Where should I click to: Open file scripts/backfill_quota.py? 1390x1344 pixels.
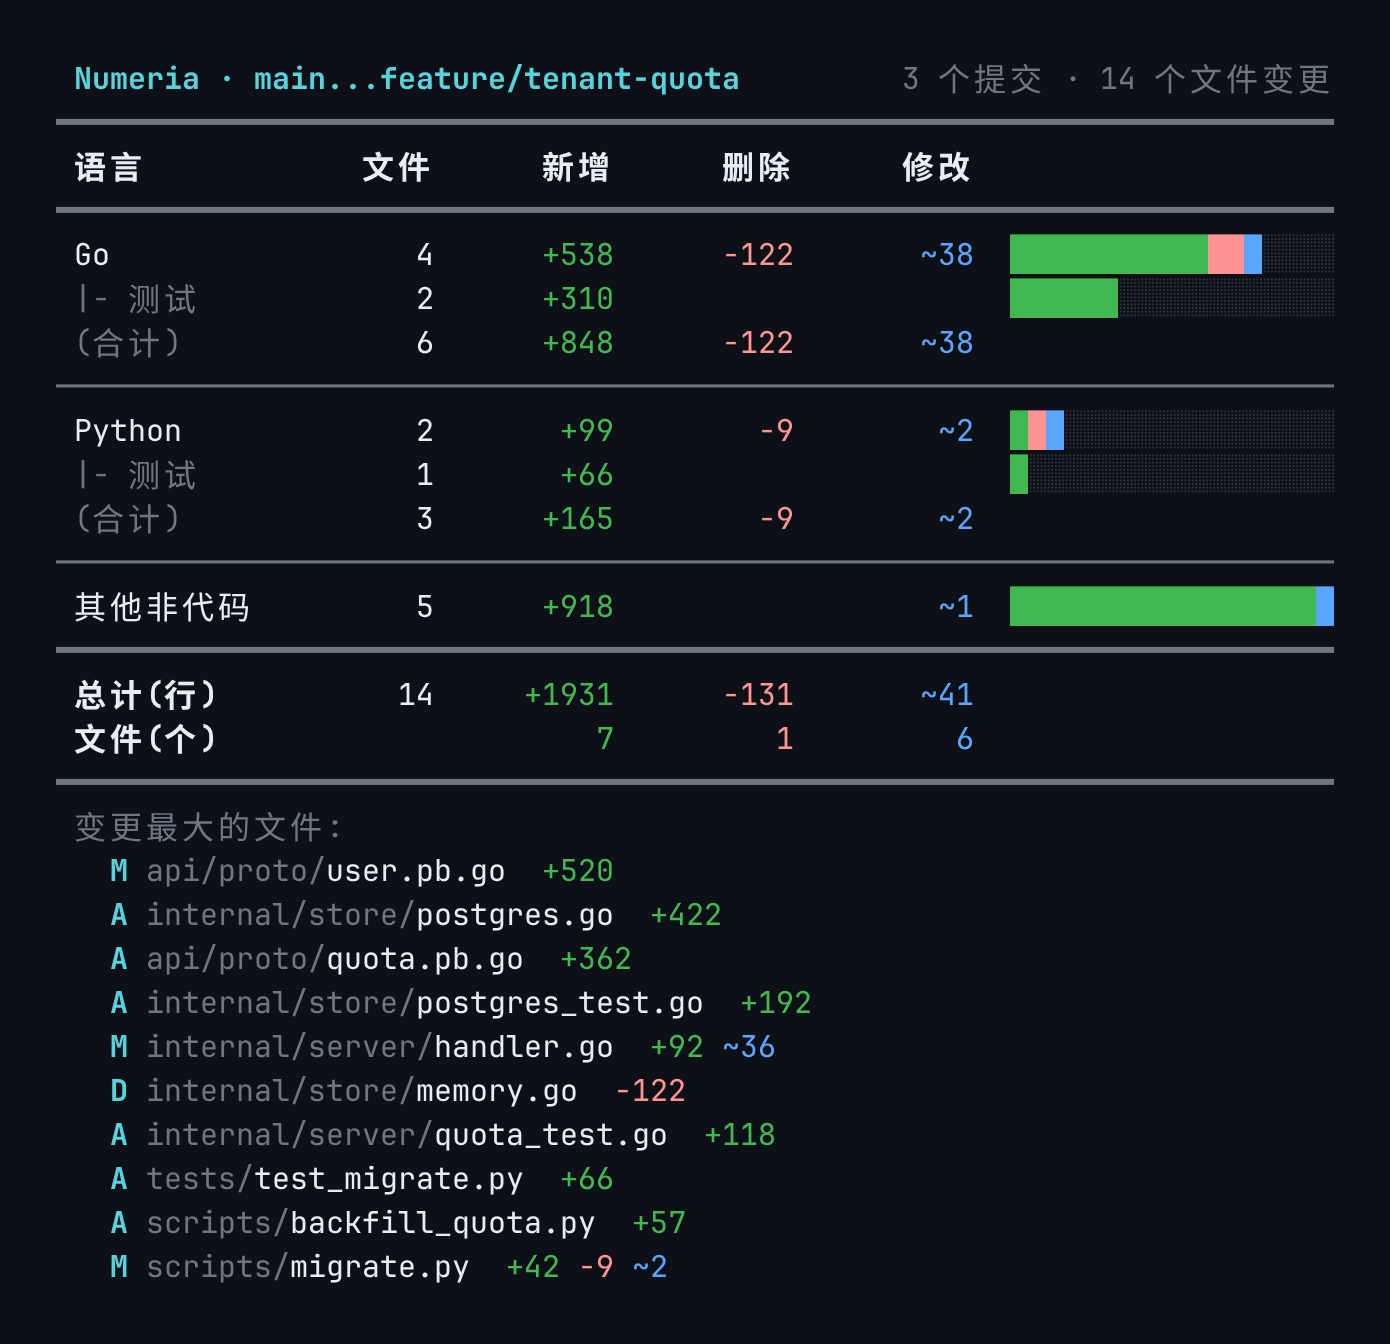pos(371,1223)
